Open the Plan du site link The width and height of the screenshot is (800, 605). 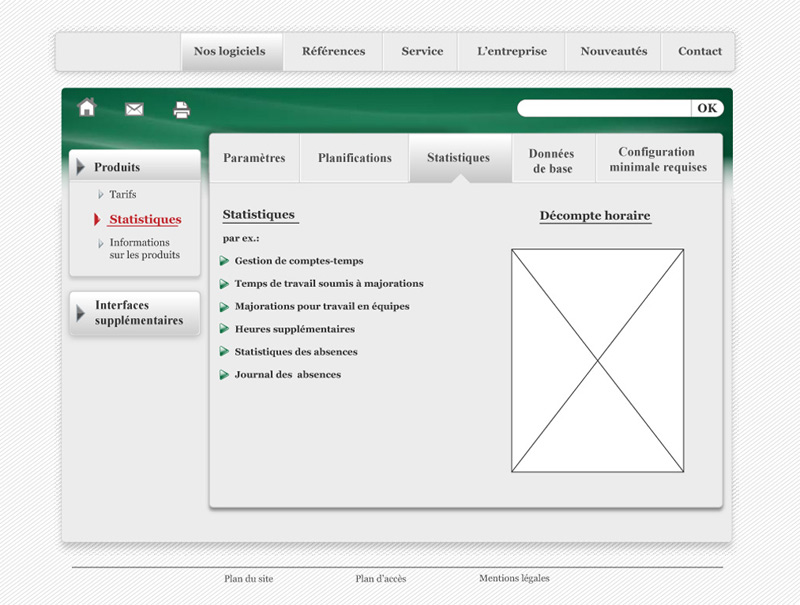click(249, 579)
